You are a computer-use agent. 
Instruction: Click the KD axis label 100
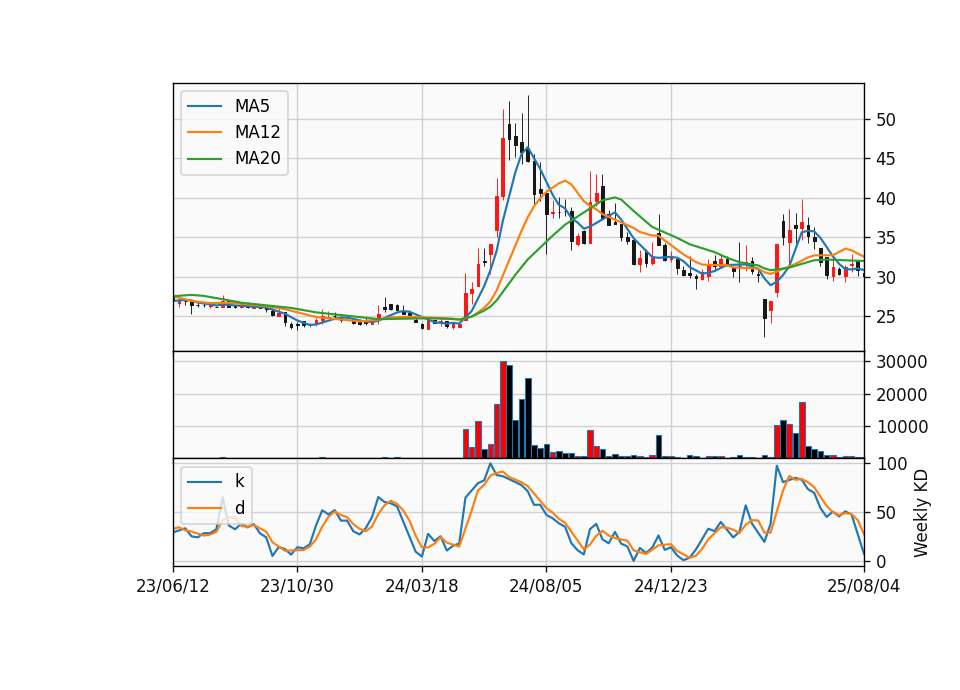[x=891, y=464]
